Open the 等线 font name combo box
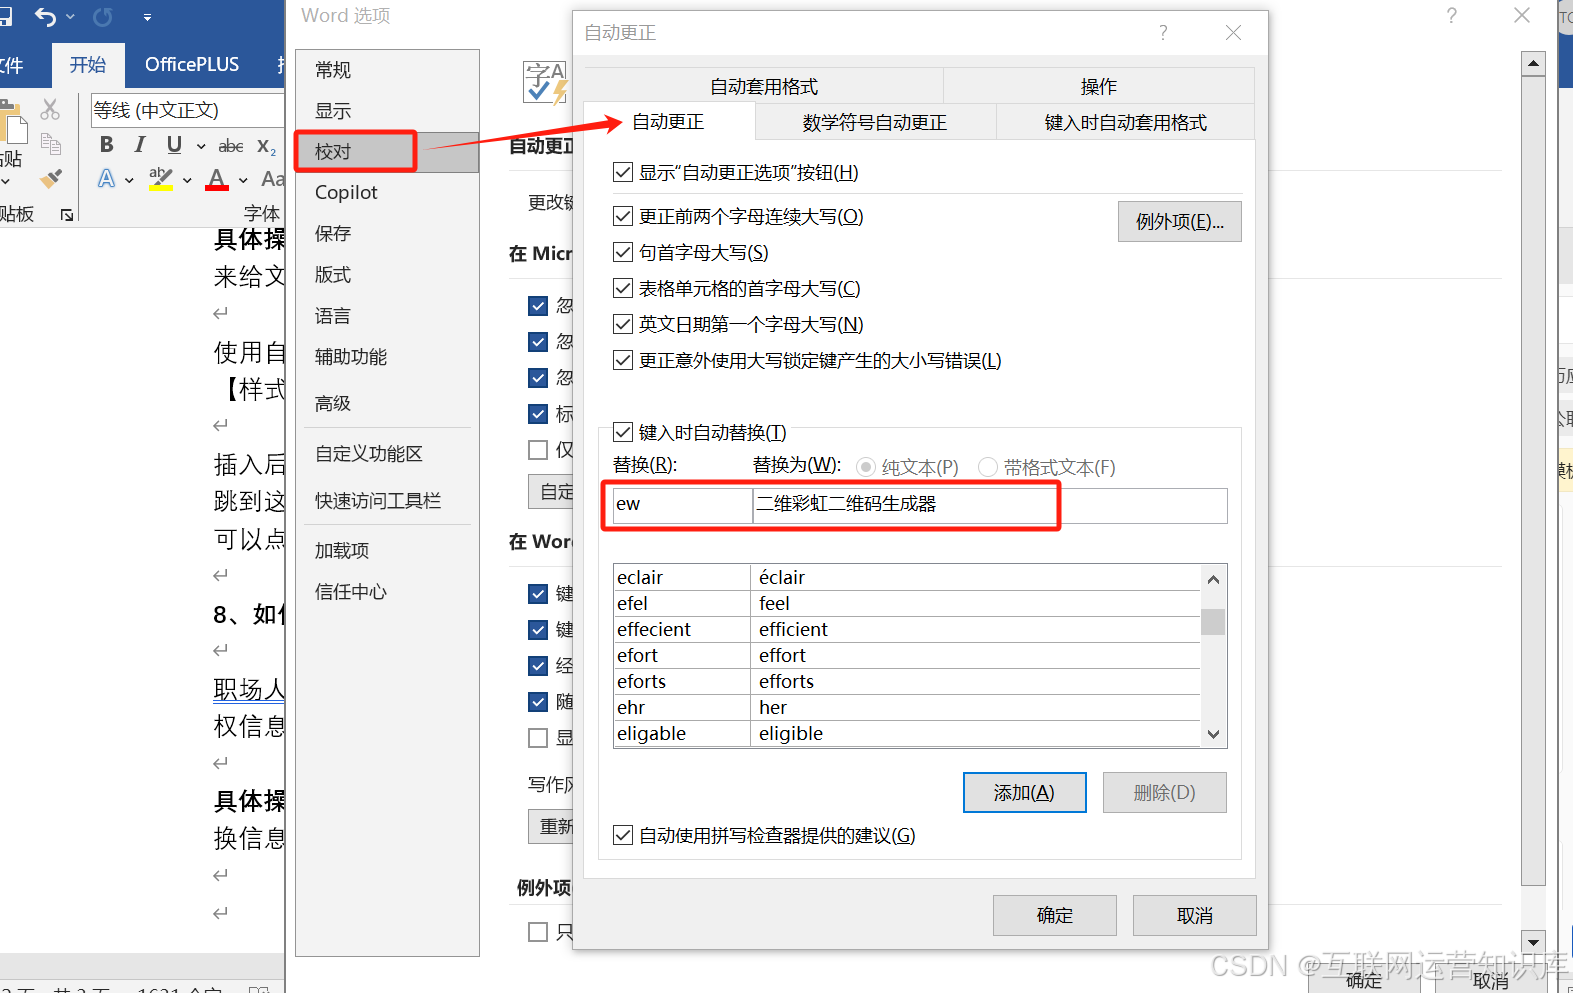1573x993 pixels. coord(187,110)
